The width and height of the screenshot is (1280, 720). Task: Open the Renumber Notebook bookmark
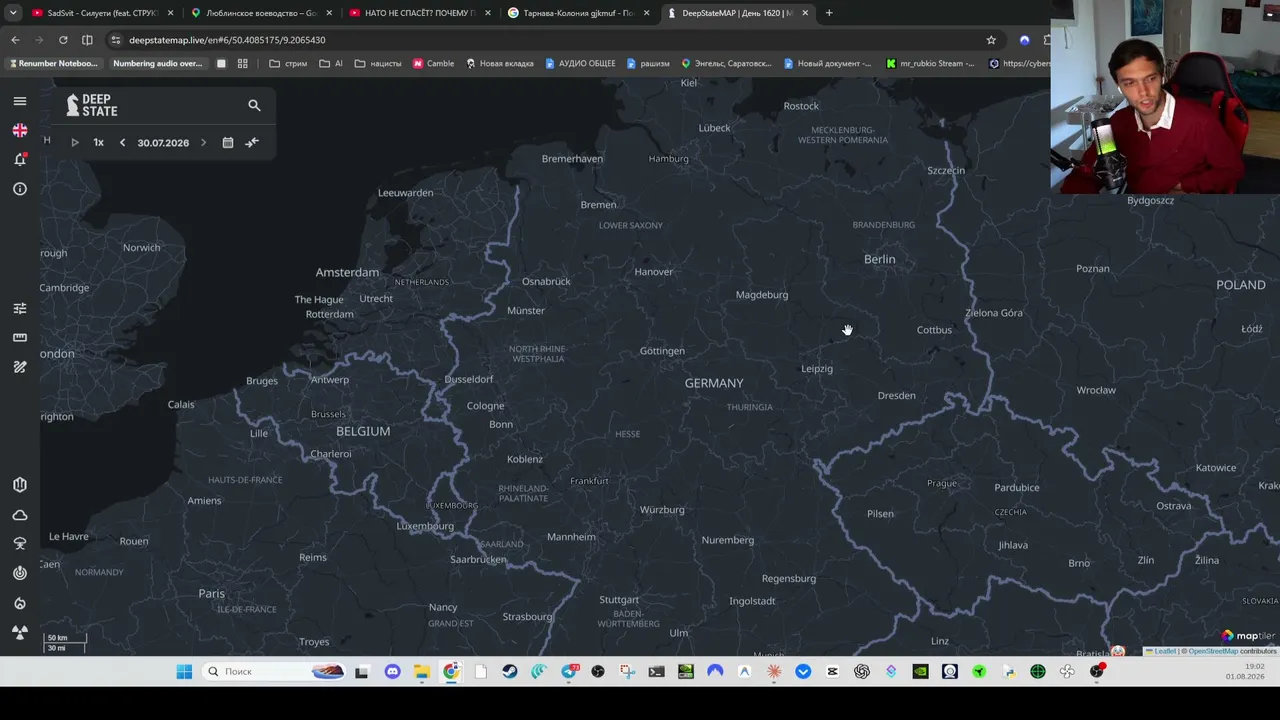click(x=53, y=64)
